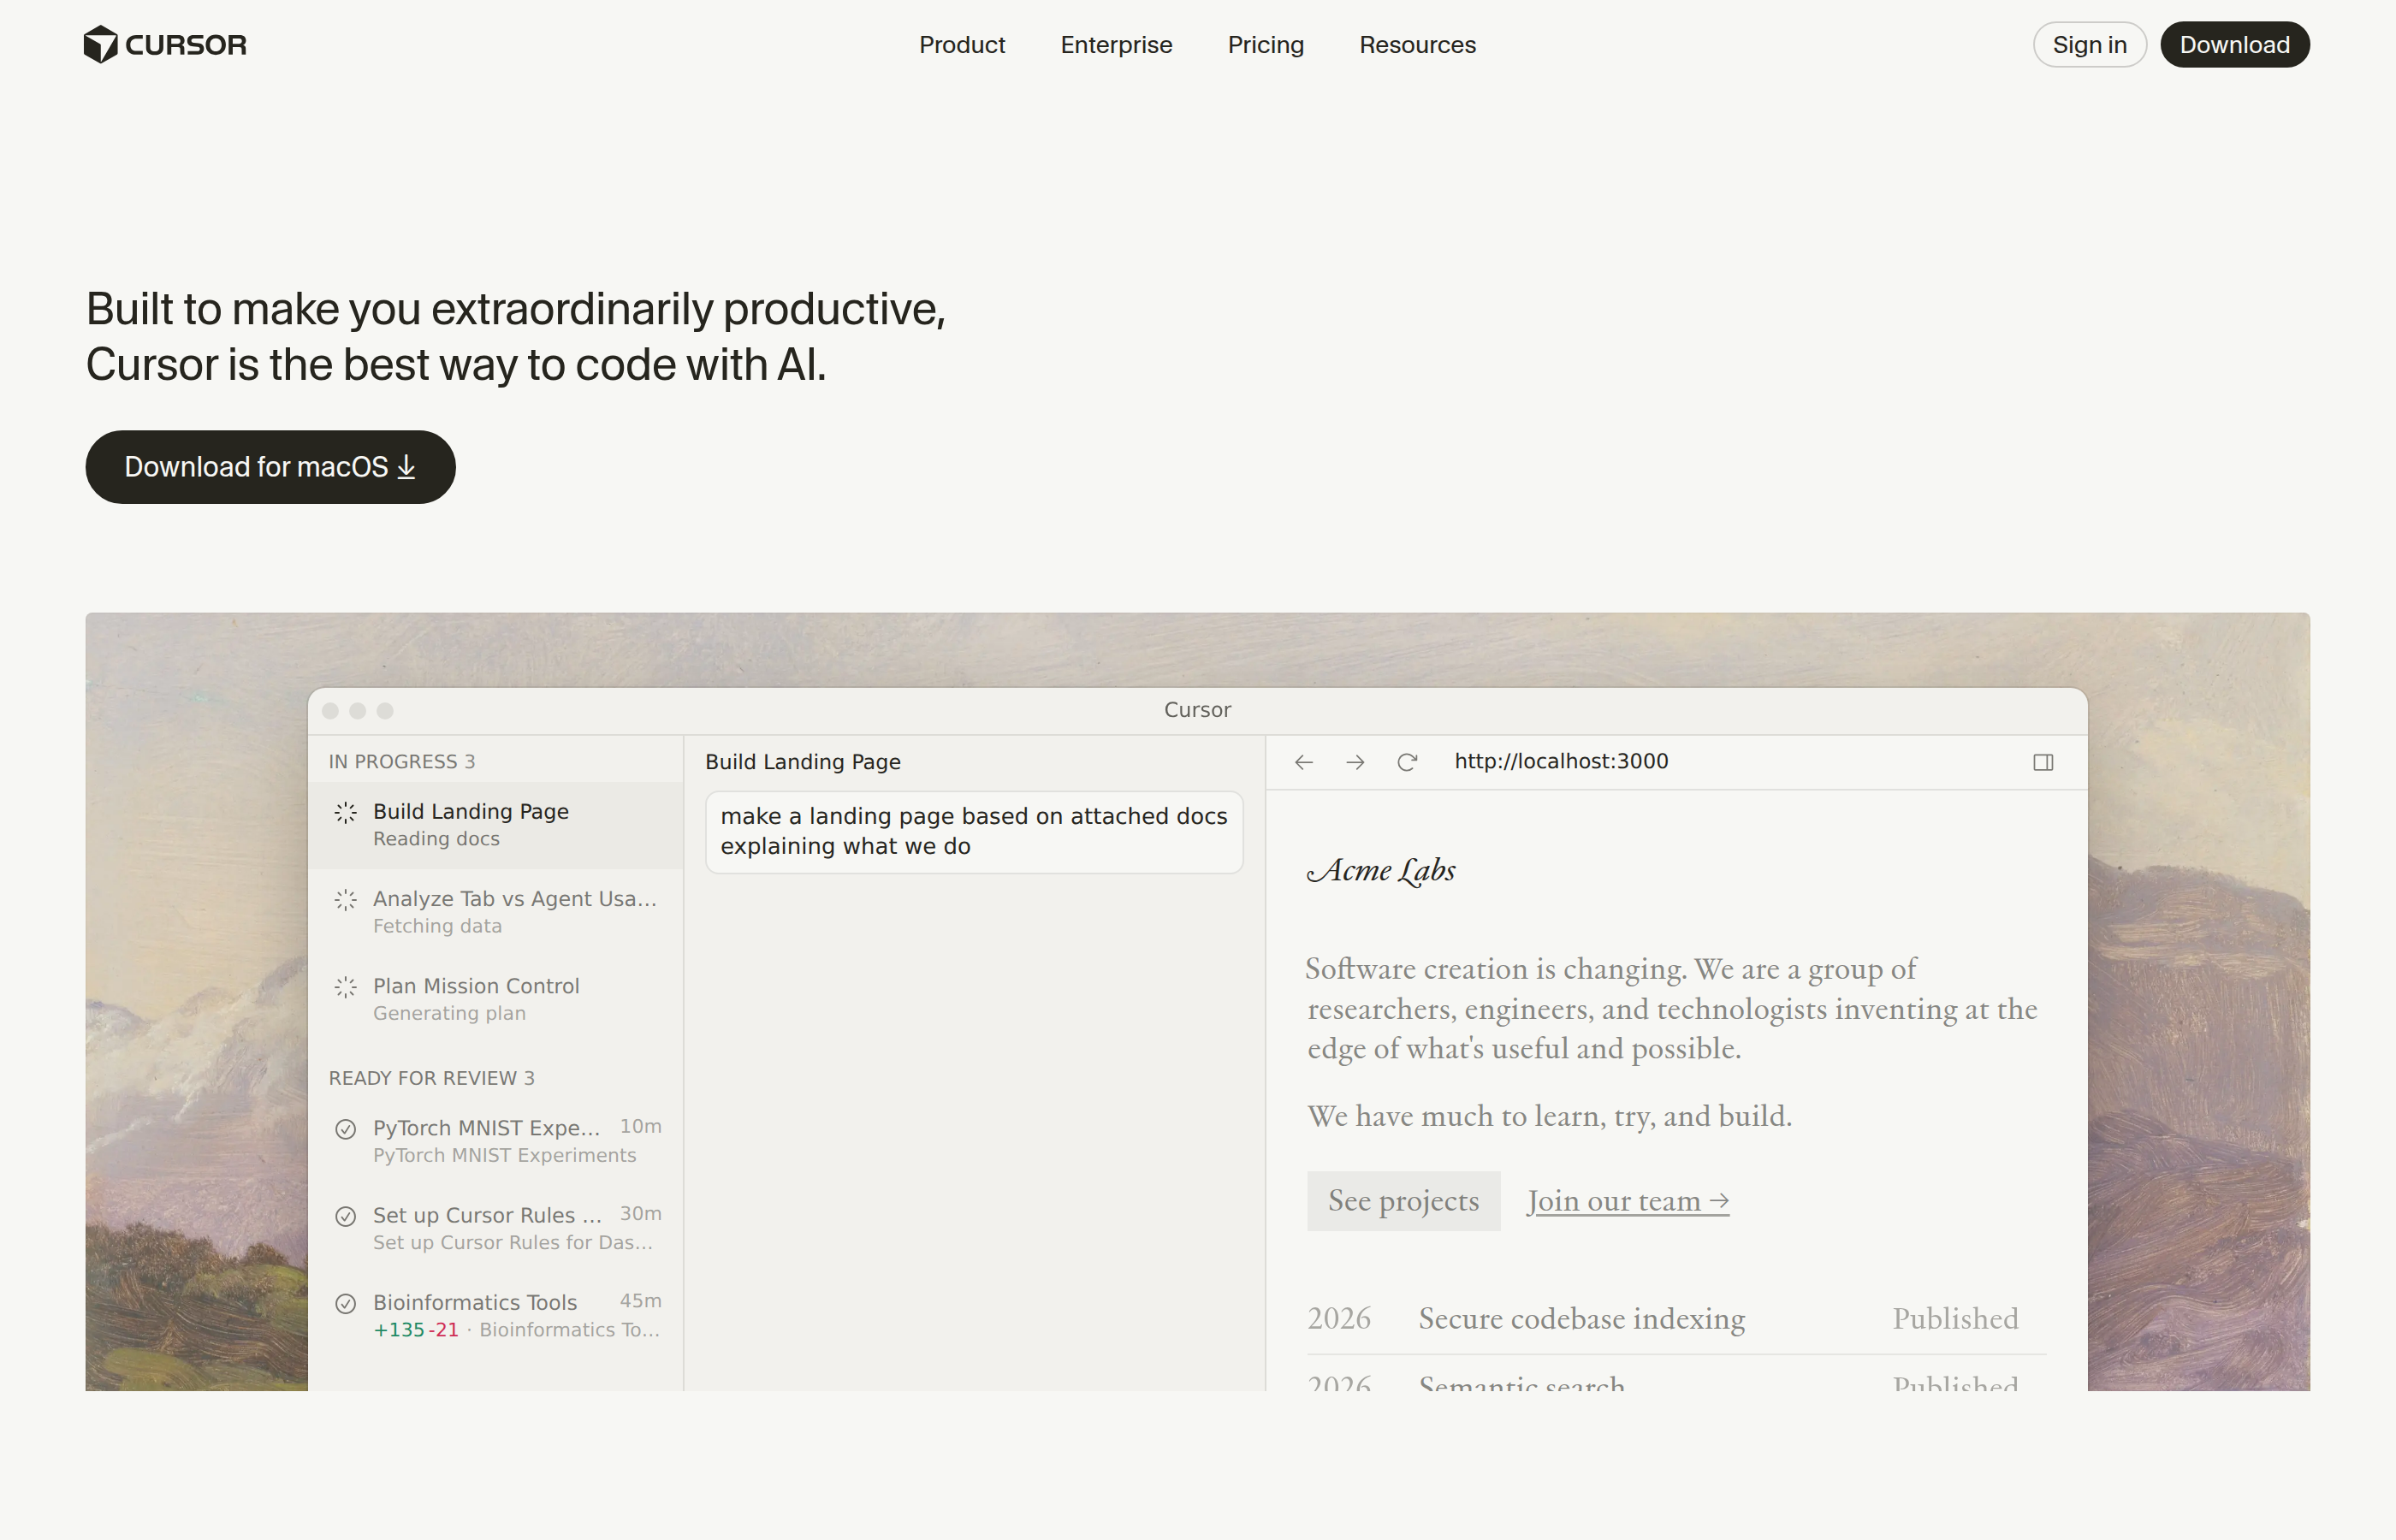Screen dimensions: 2396x1540
Task: Click checkmark icon next to PyTorch MNIST
Action: tap(345, 1129)
